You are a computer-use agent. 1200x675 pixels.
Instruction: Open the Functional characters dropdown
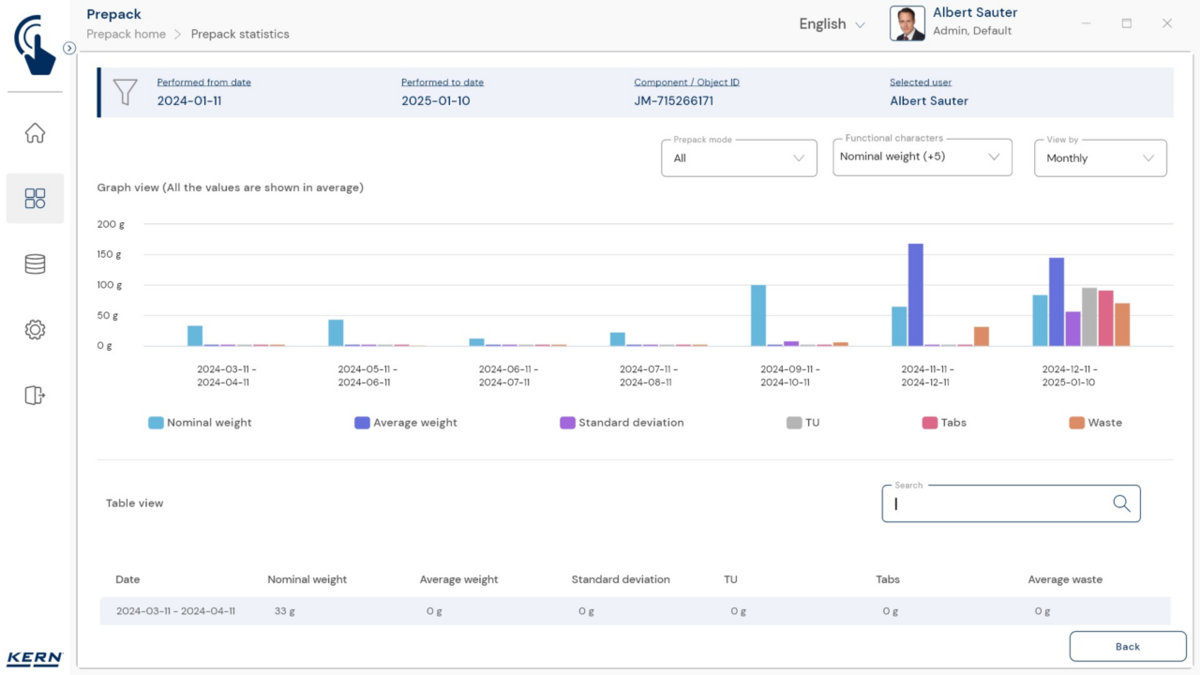922,157
